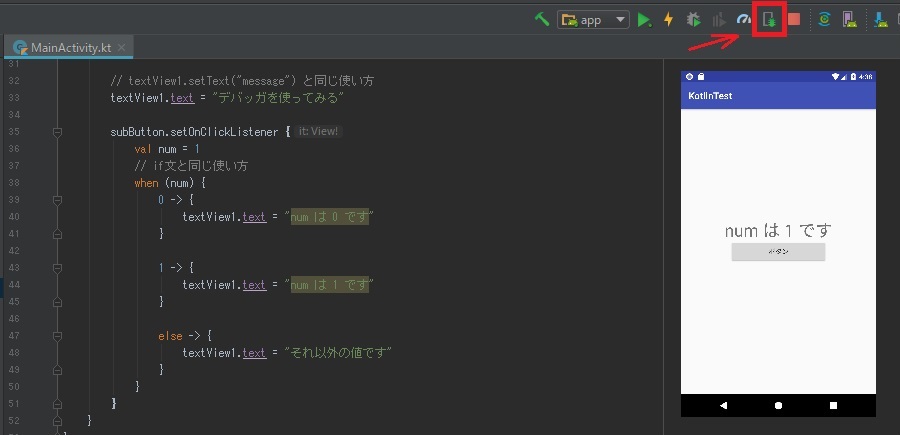Viewport: 900px width, 435px height.
Task: Click the highlighted string 'num は 0 です'
Action: [x=329, y=217]
